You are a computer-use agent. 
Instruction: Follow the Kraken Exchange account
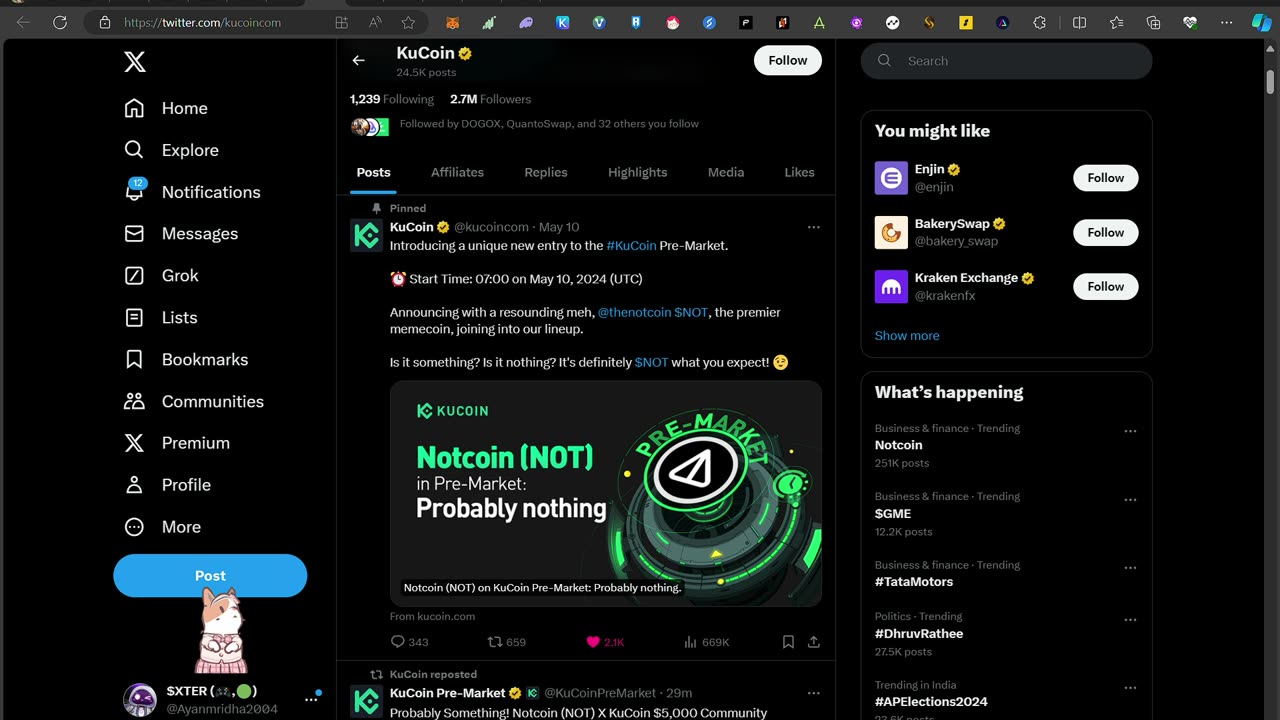point(1106,286)
